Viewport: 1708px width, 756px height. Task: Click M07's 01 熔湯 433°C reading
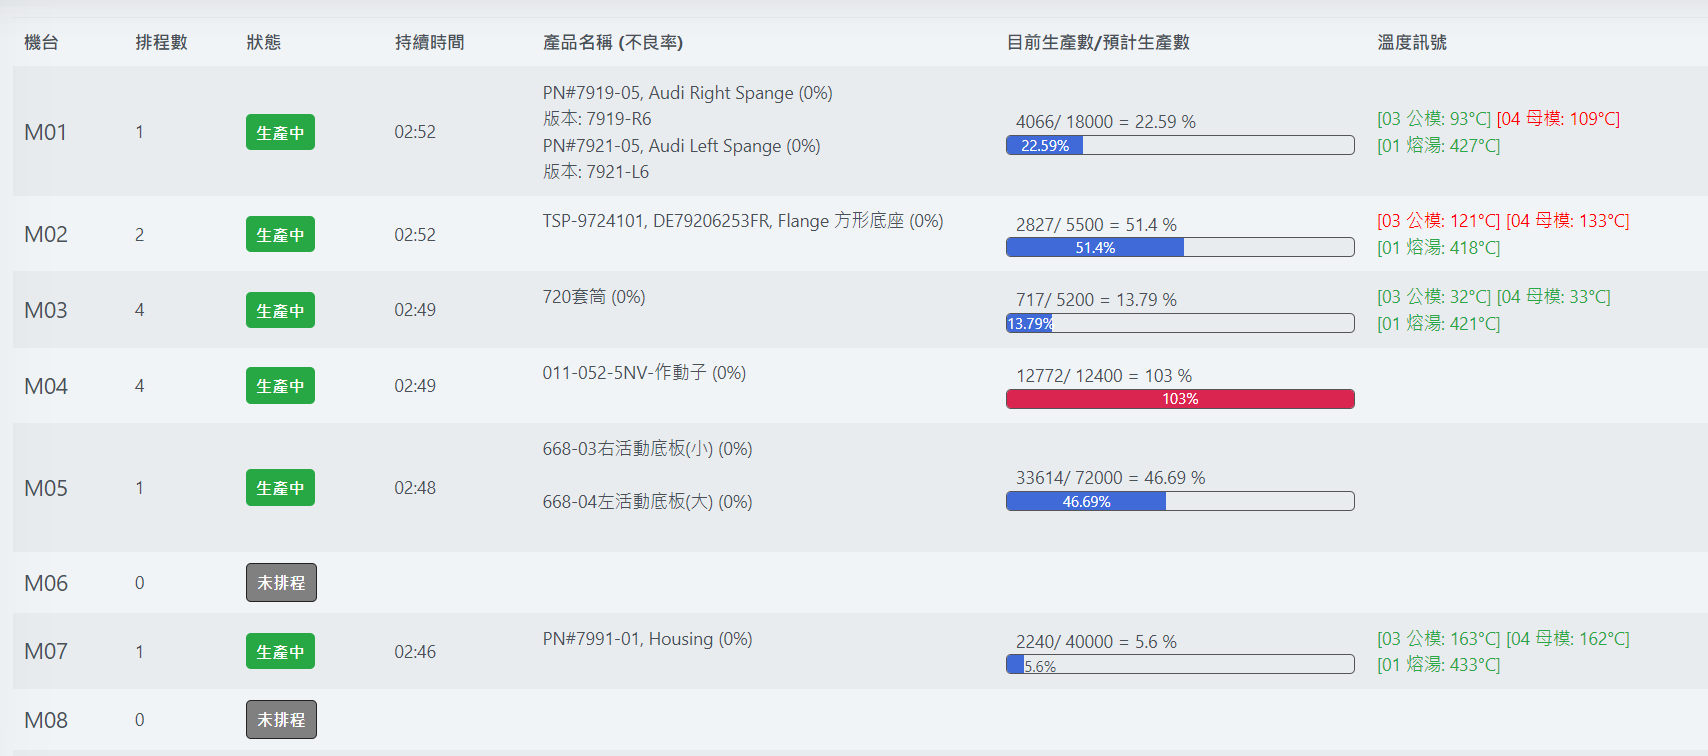coord(1438,665)
